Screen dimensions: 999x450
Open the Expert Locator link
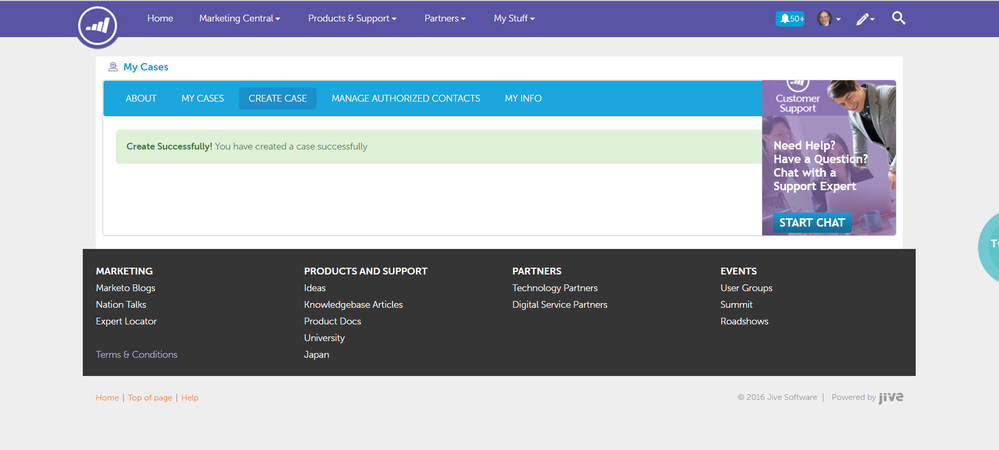coord(126,321)
